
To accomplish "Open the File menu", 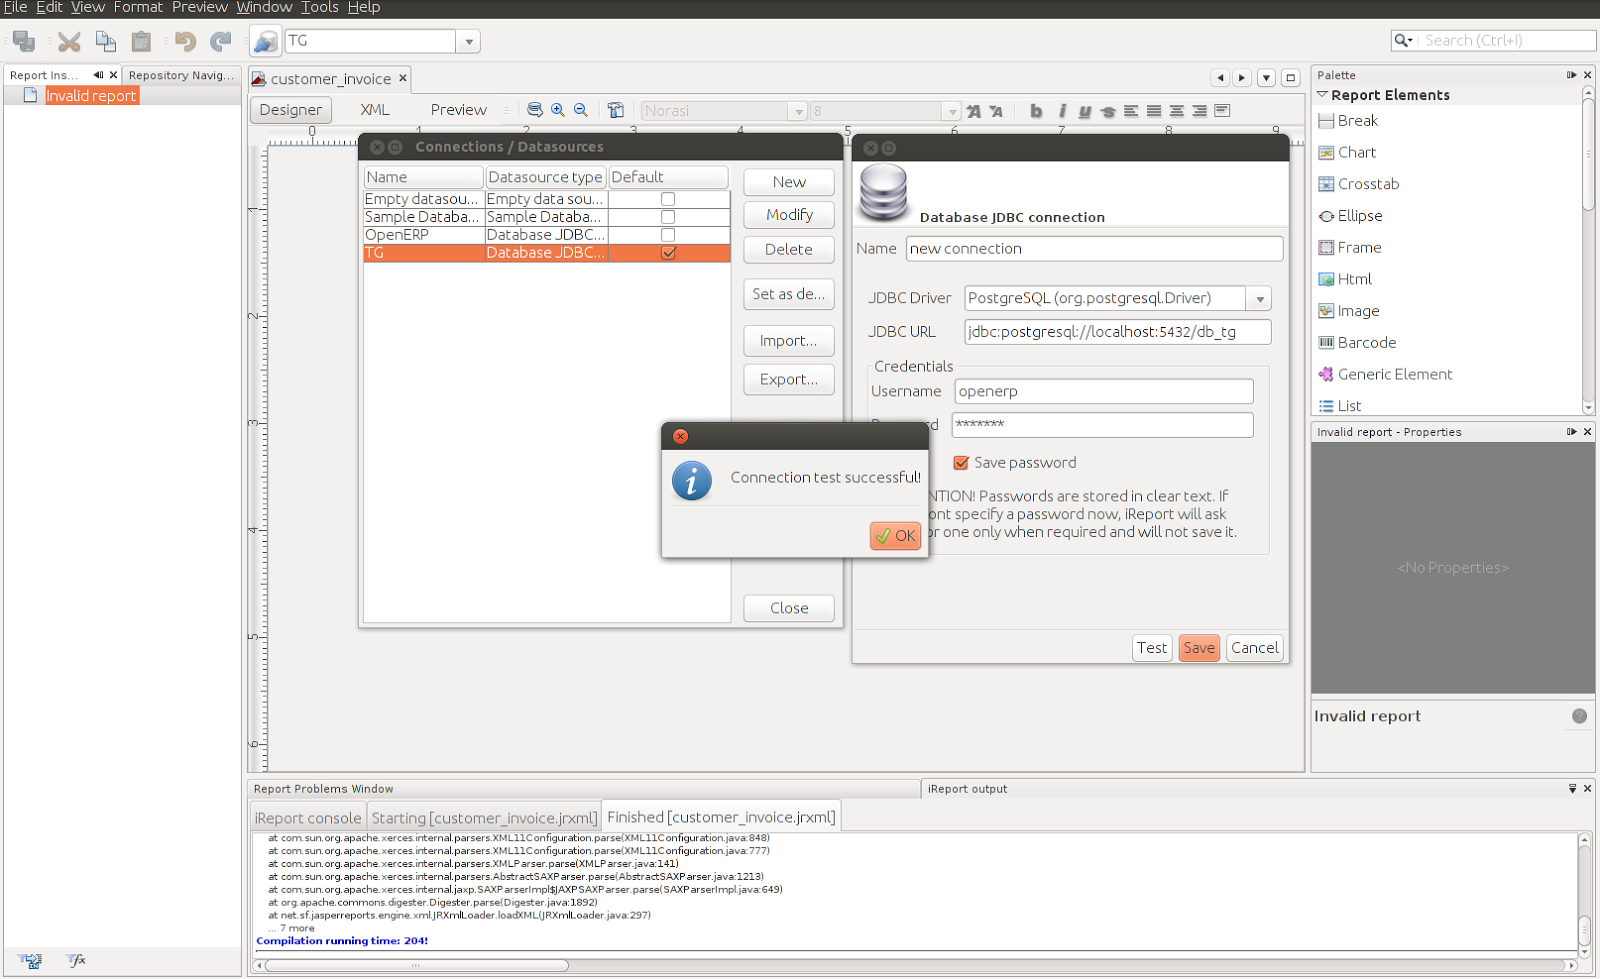I will 15,7.
